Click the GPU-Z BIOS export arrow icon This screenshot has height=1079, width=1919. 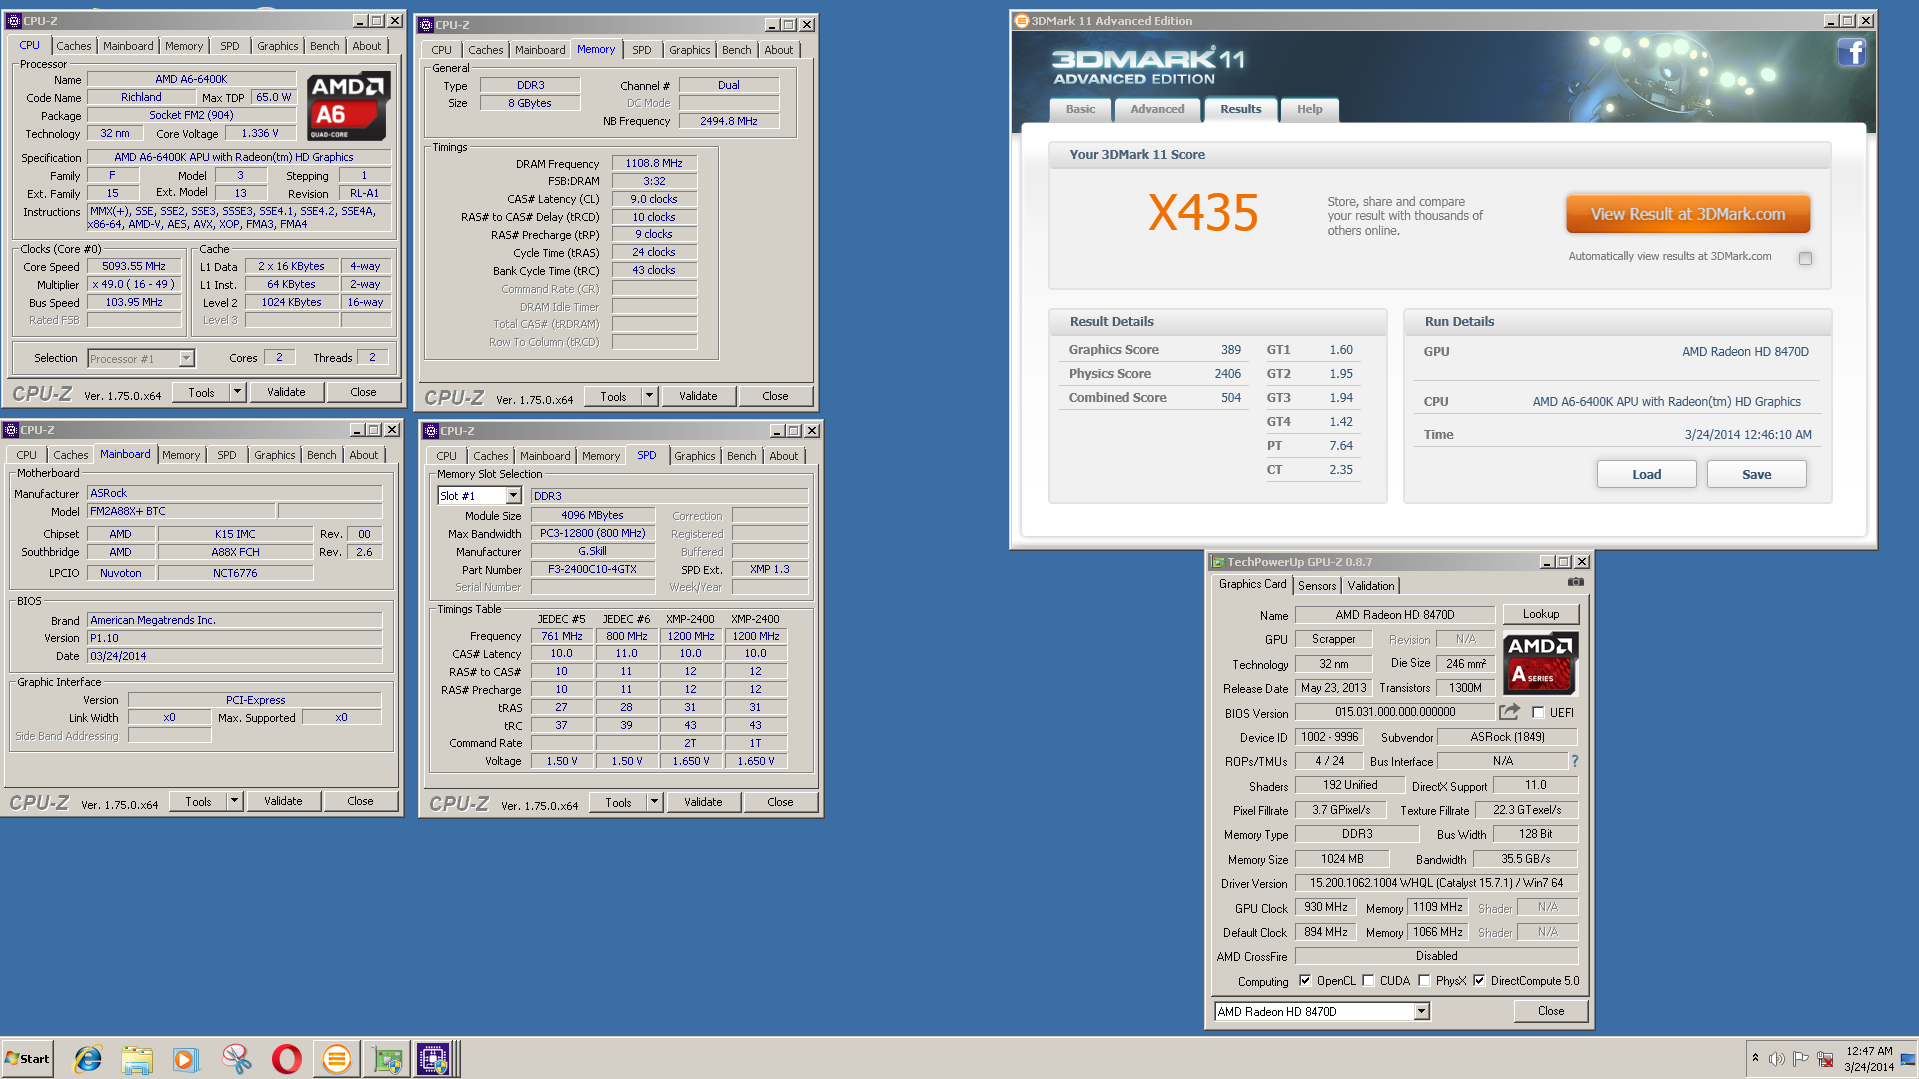point(1509,712)
